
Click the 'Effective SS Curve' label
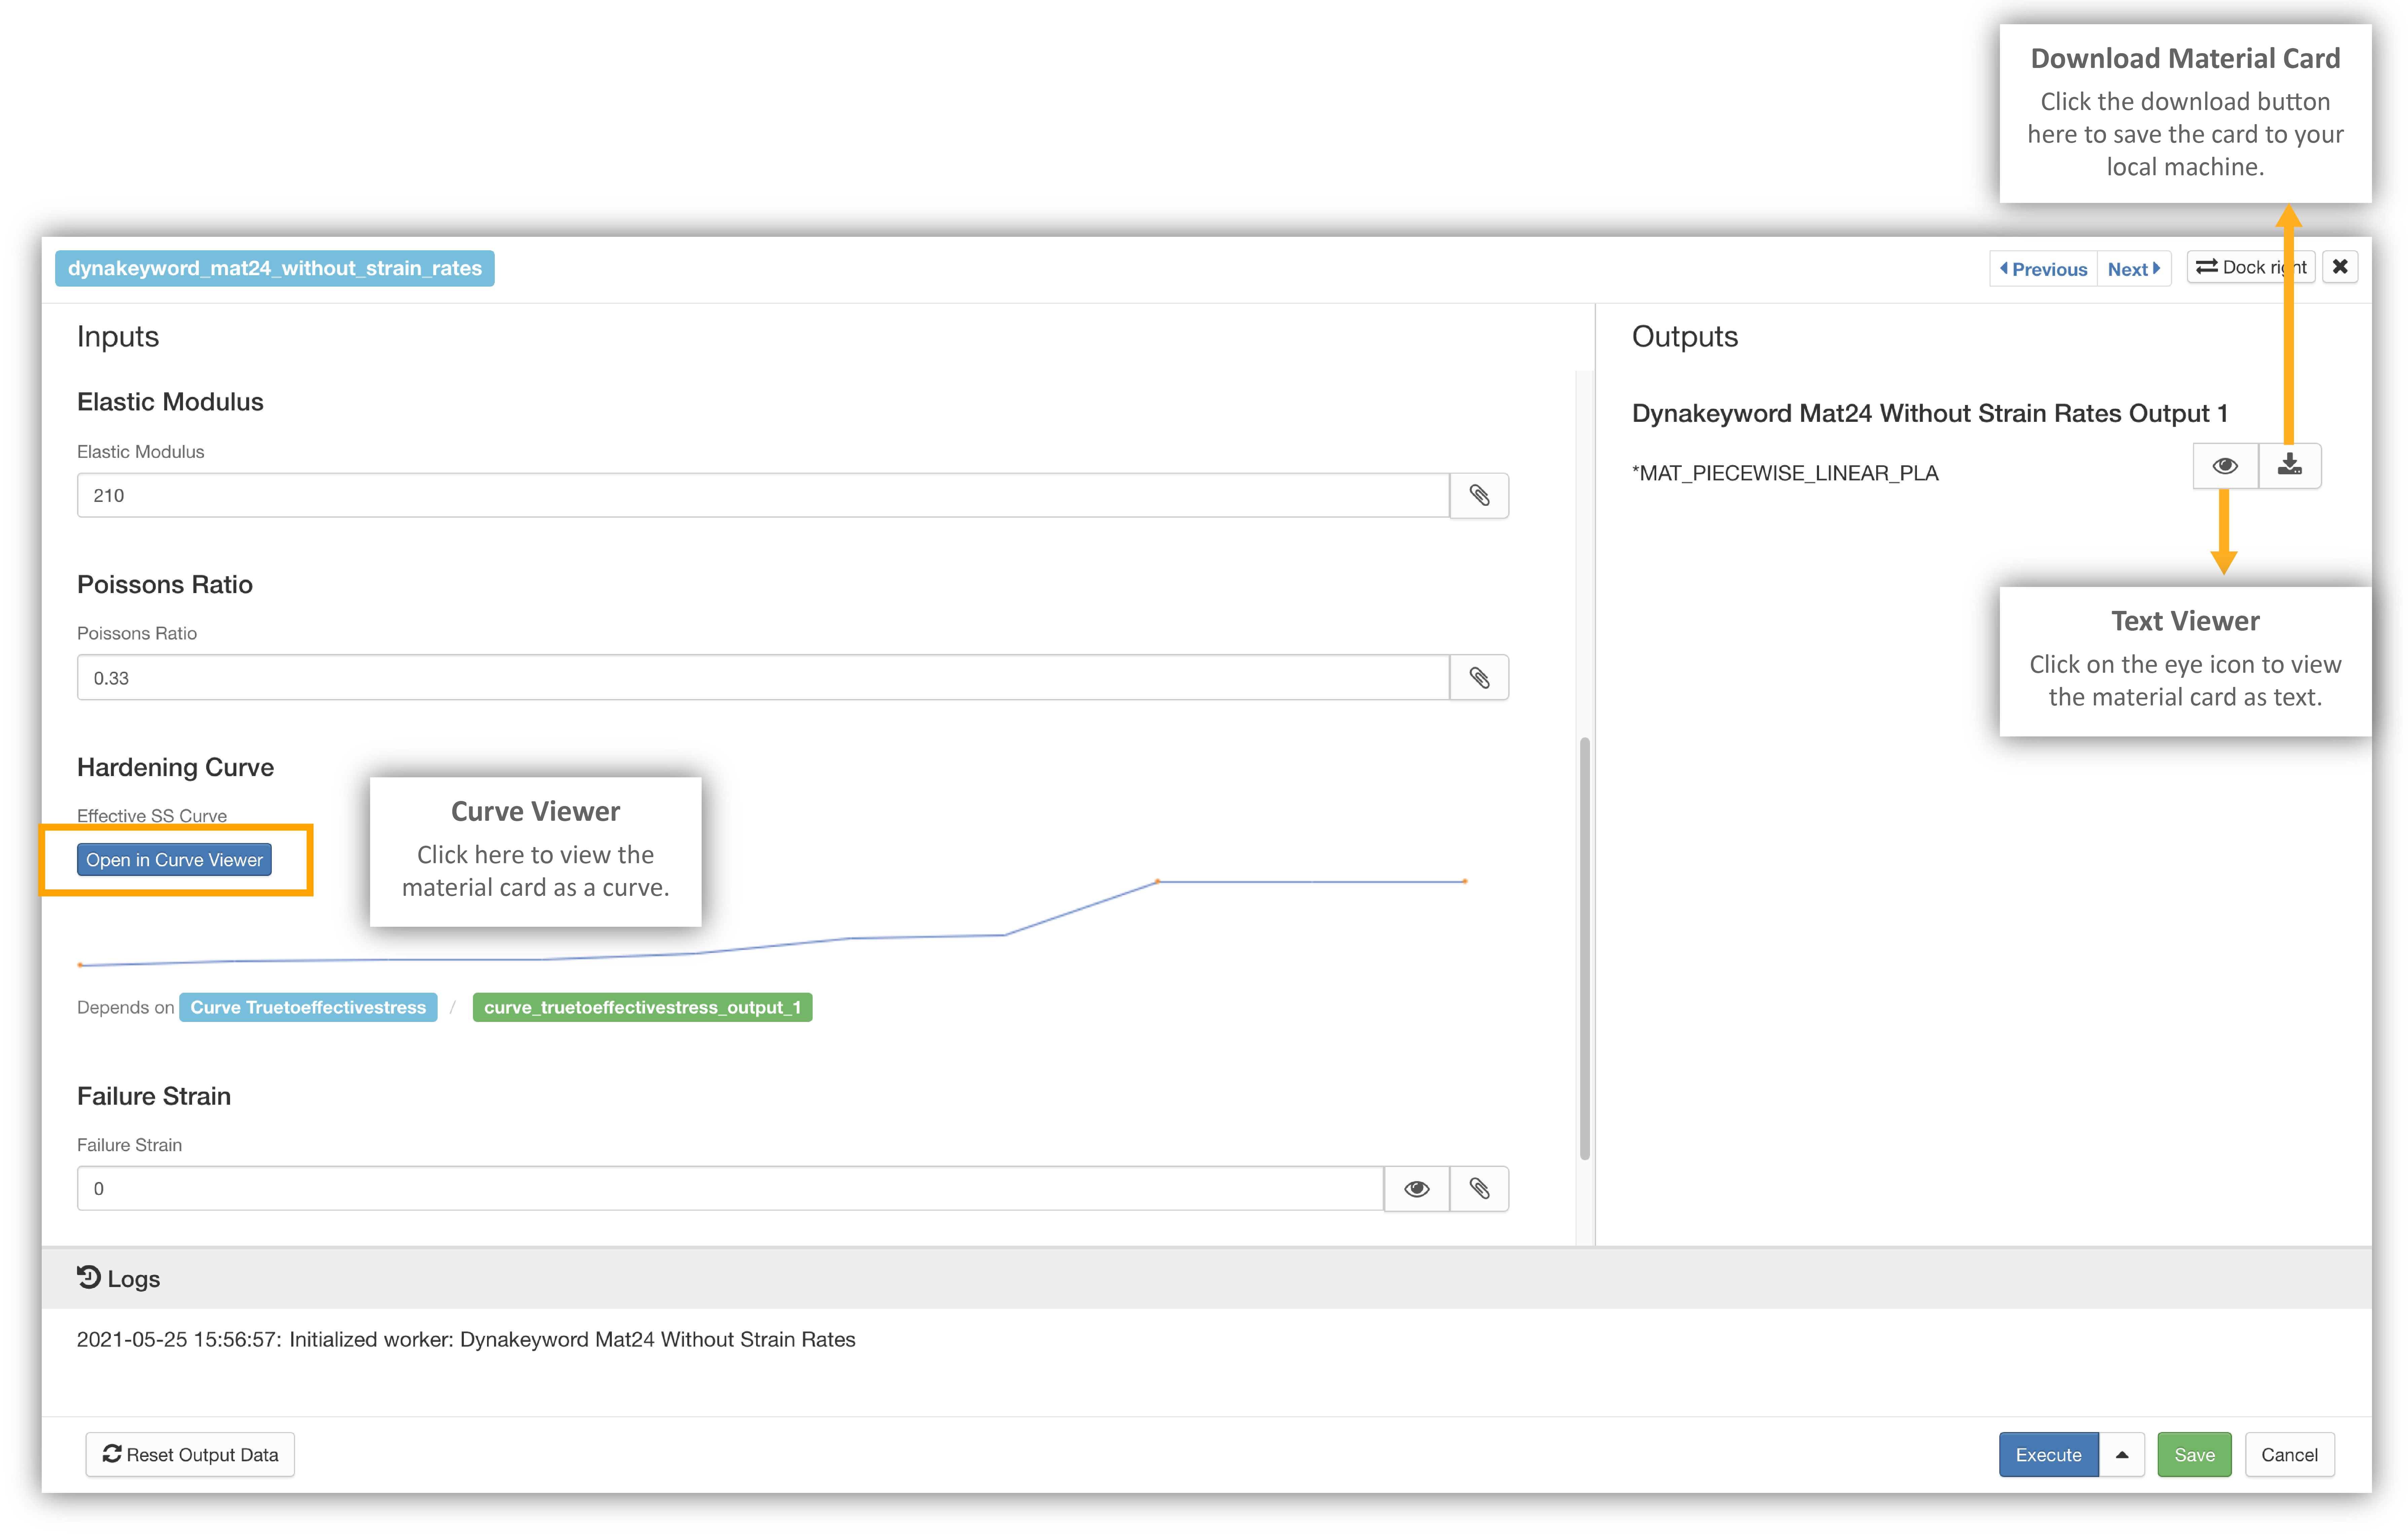(152, 816)
